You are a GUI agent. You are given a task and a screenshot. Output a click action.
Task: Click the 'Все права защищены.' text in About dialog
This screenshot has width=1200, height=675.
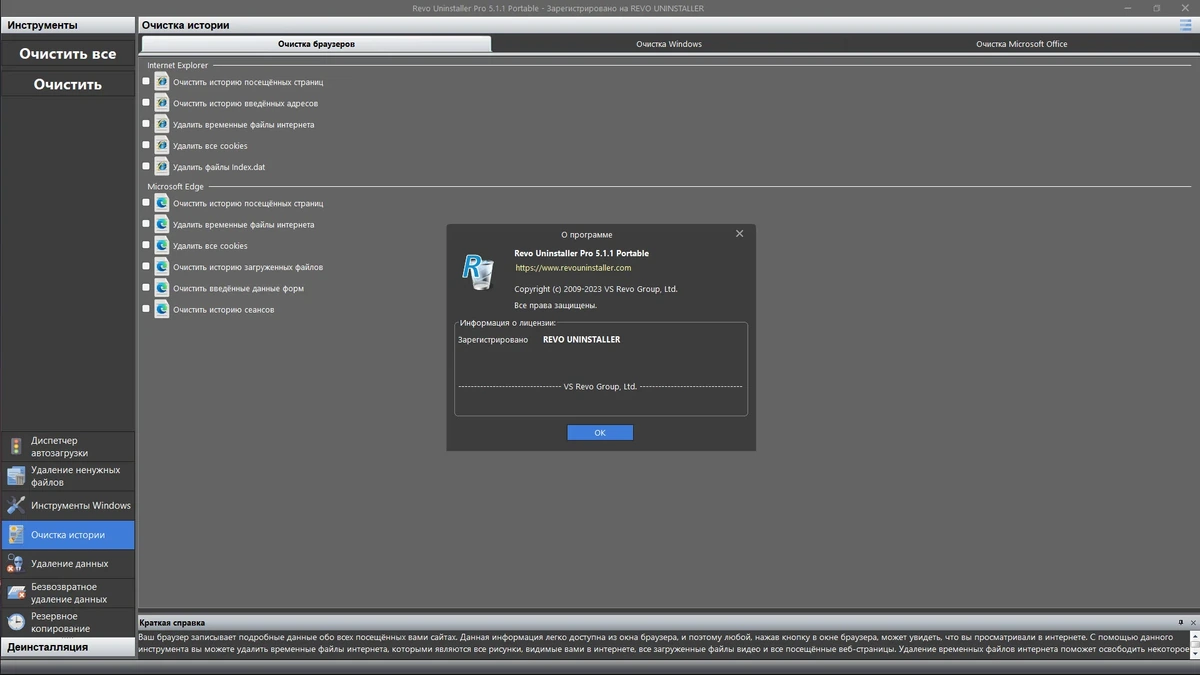click(x=556, y=305)
